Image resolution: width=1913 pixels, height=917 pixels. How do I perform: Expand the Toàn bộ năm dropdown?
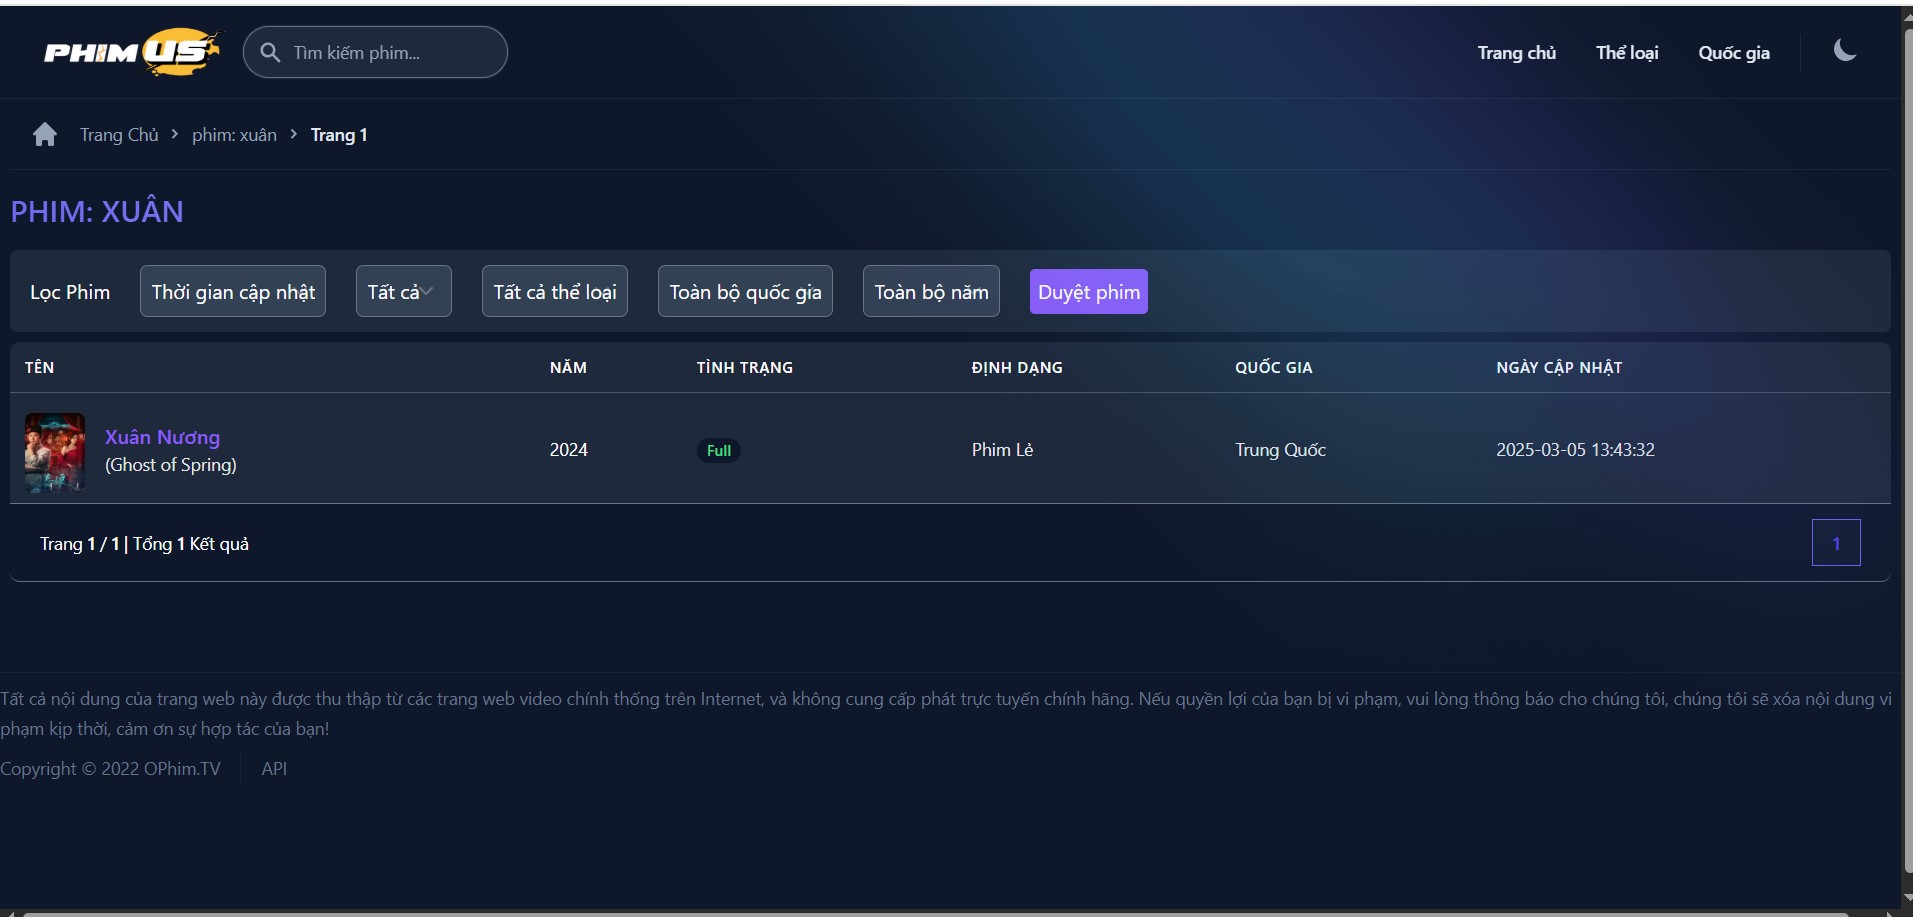pos(930,292)
